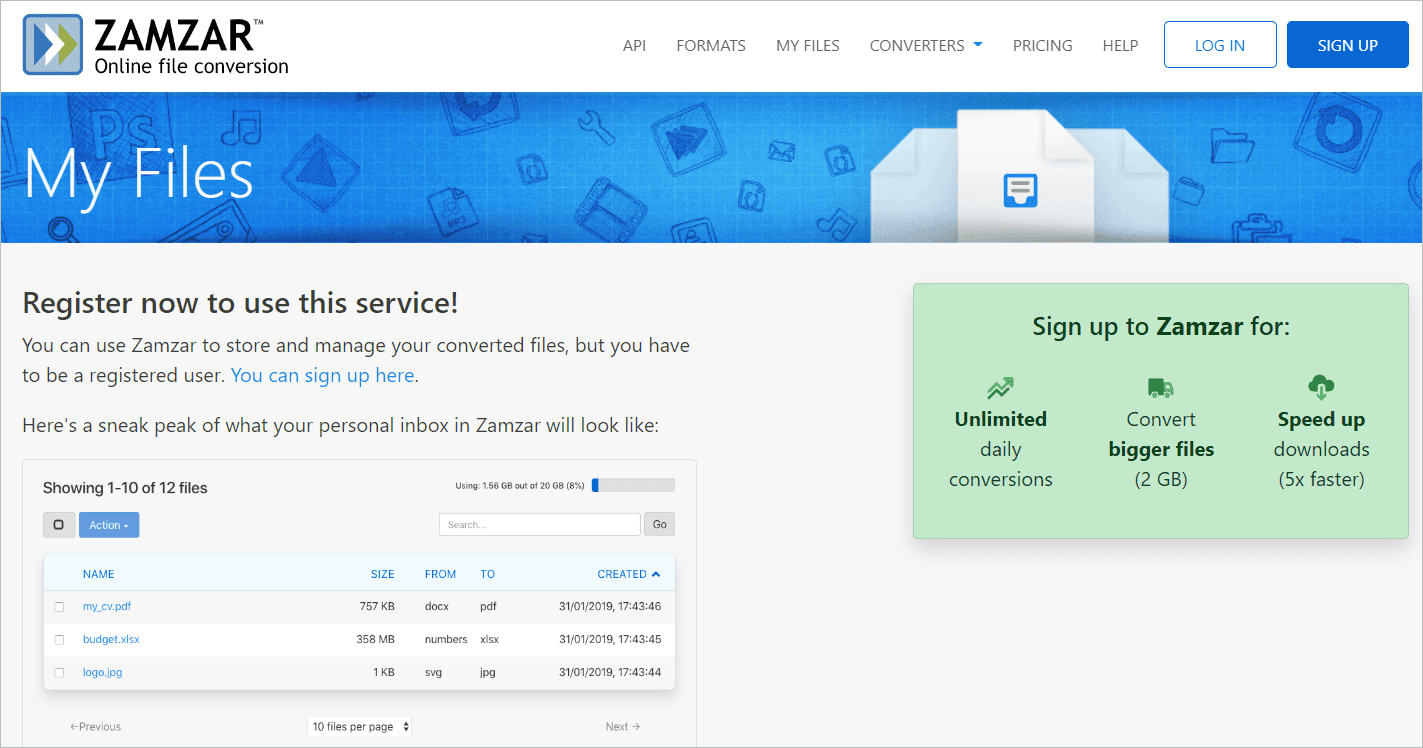Open the my_cv.pdf file link
This screenshot has height=748, width=1423.
click(107, 606)
